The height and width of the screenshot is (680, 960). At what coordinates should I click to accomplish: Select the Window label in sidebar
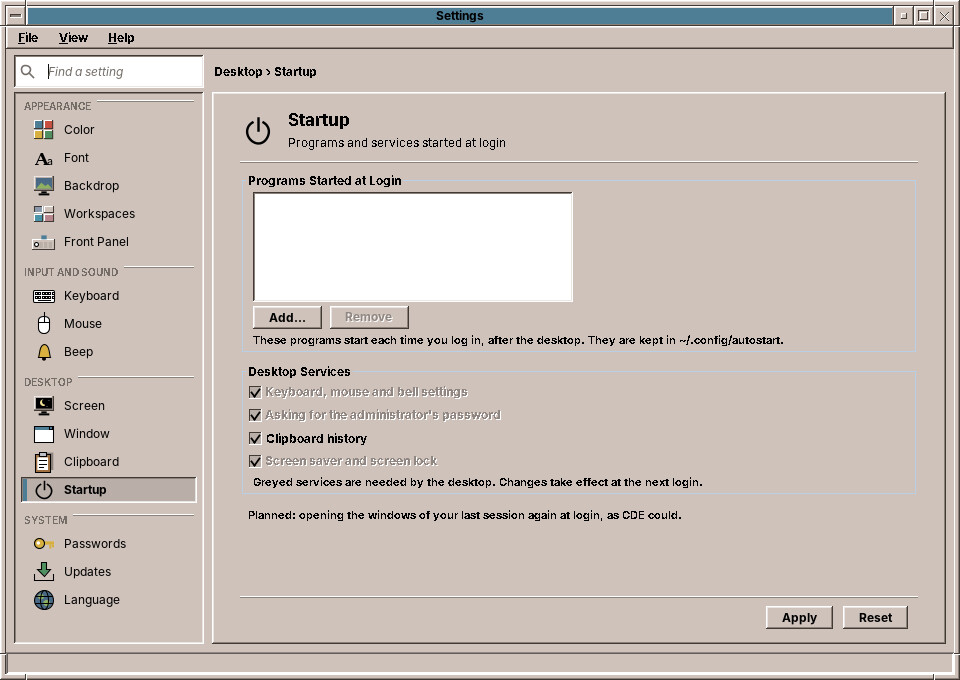(x=86, y=434)
